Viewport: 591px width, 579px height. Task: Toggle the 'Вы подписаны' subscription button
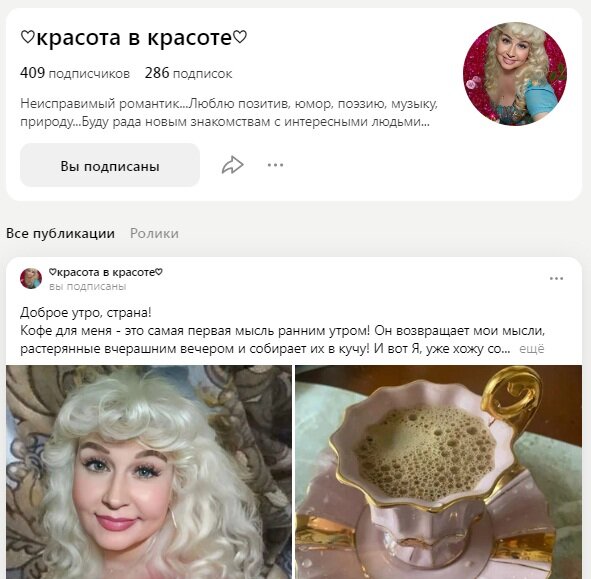click(x=110, y=165)
